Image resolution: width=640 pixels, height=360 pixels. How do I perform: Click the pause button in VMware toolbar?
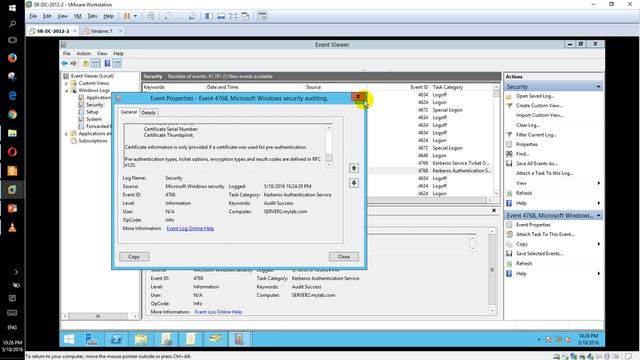pos(127,16)
